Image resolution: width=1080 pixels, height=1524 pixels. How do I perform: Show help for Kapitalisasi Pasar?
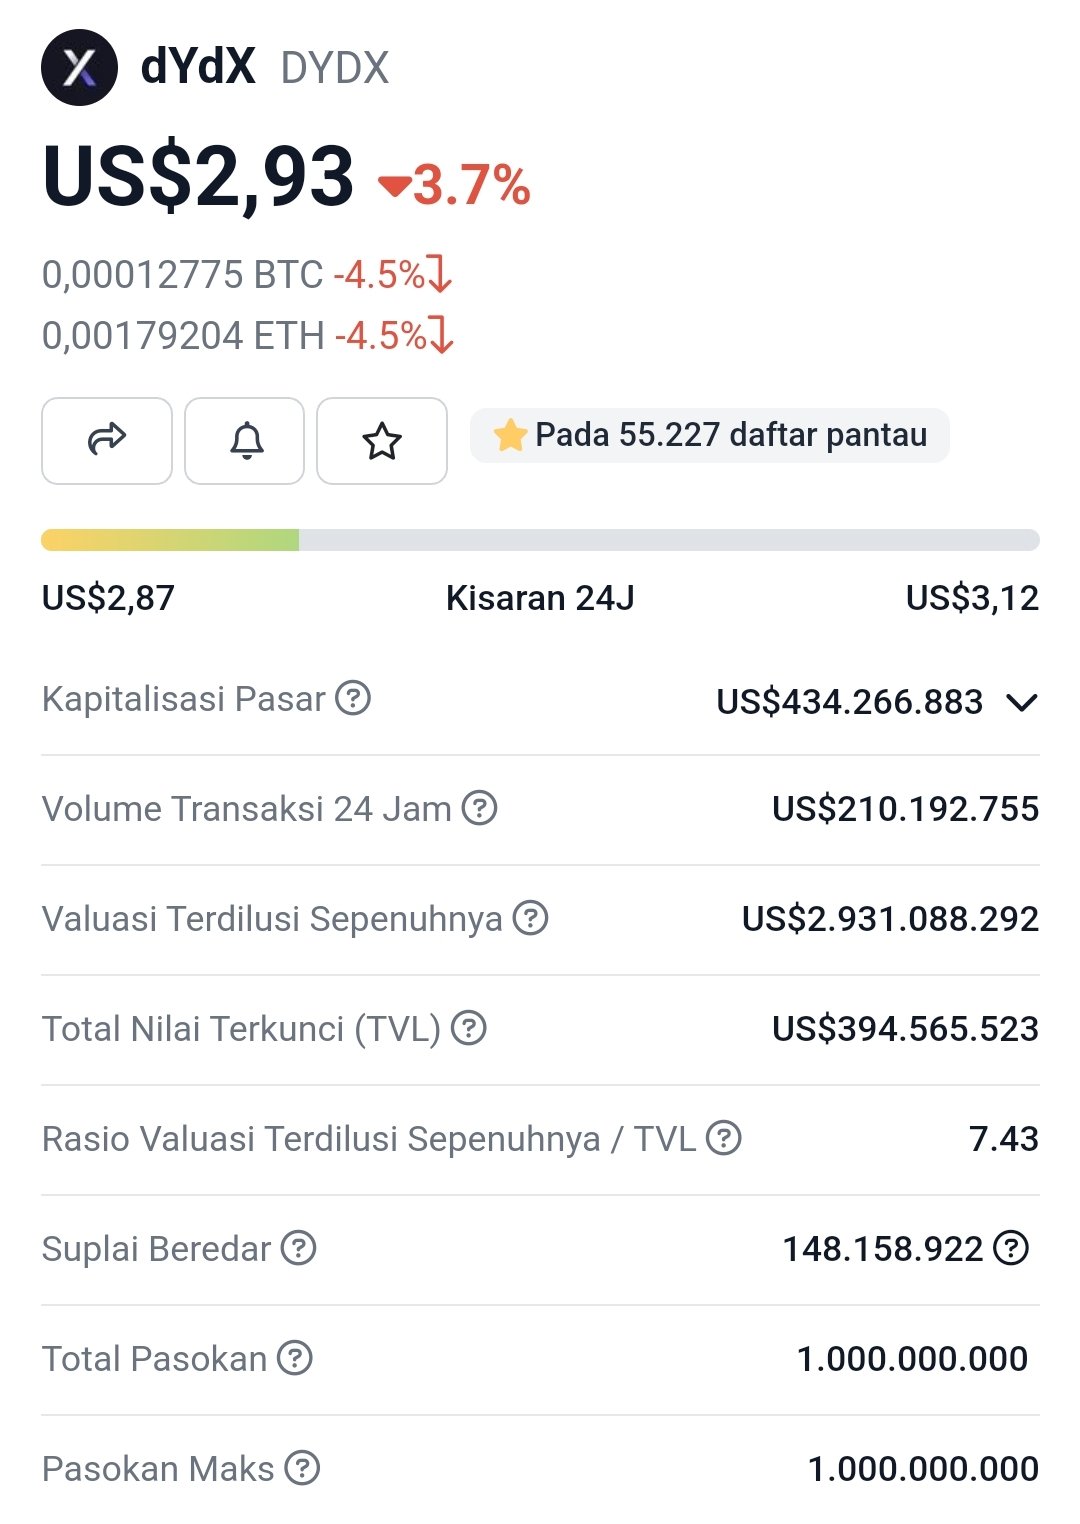click(x=353, y=698)
